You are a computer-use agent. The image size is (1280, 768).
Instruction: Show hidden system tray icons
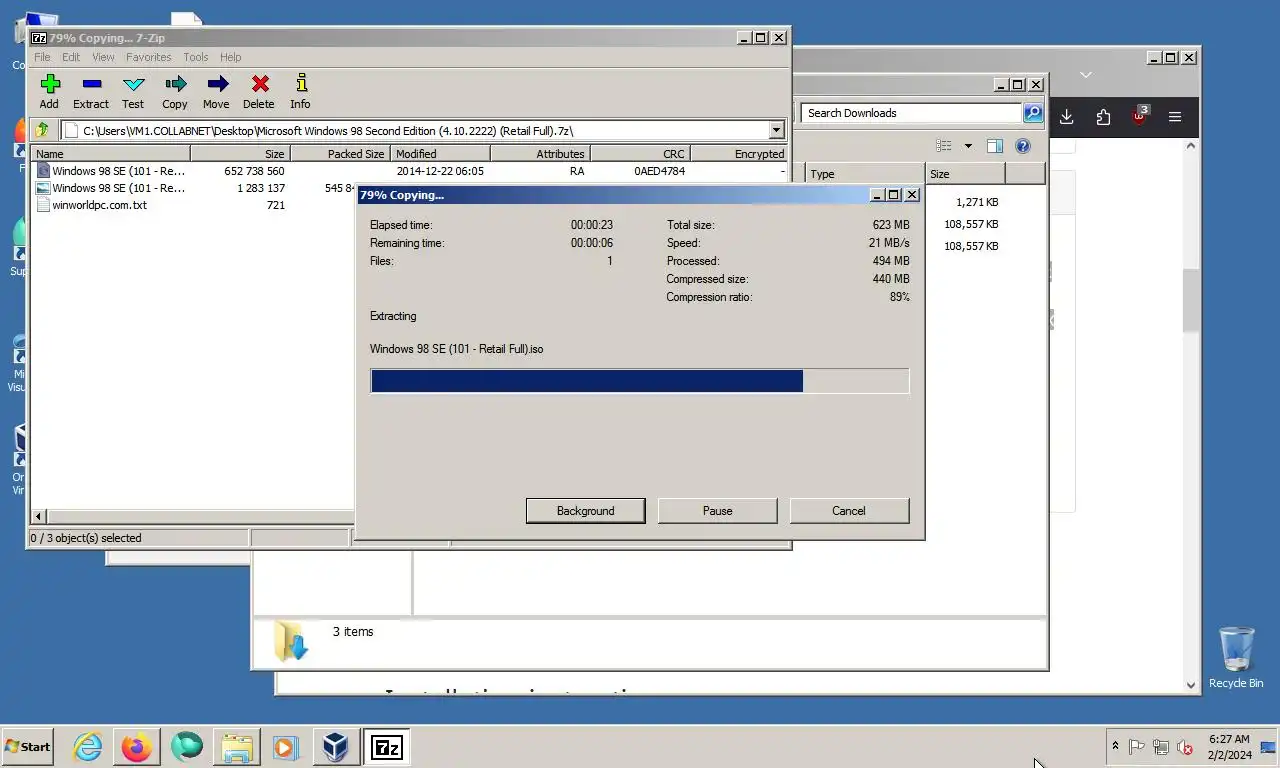click(x=1115, y=746)
